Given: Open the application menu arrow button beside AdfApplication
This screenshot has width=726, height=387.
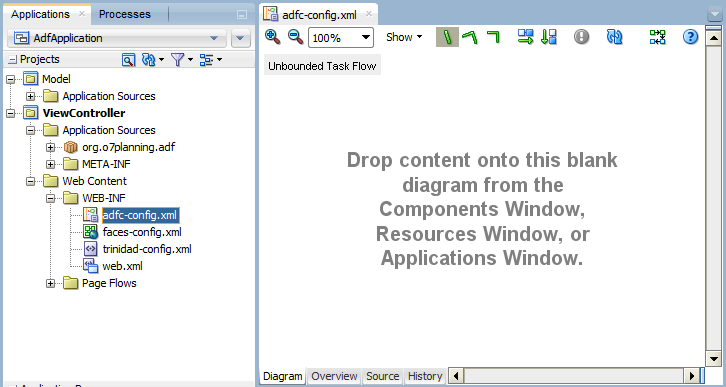Looking at the screenshot, I should tap(240, 38).
